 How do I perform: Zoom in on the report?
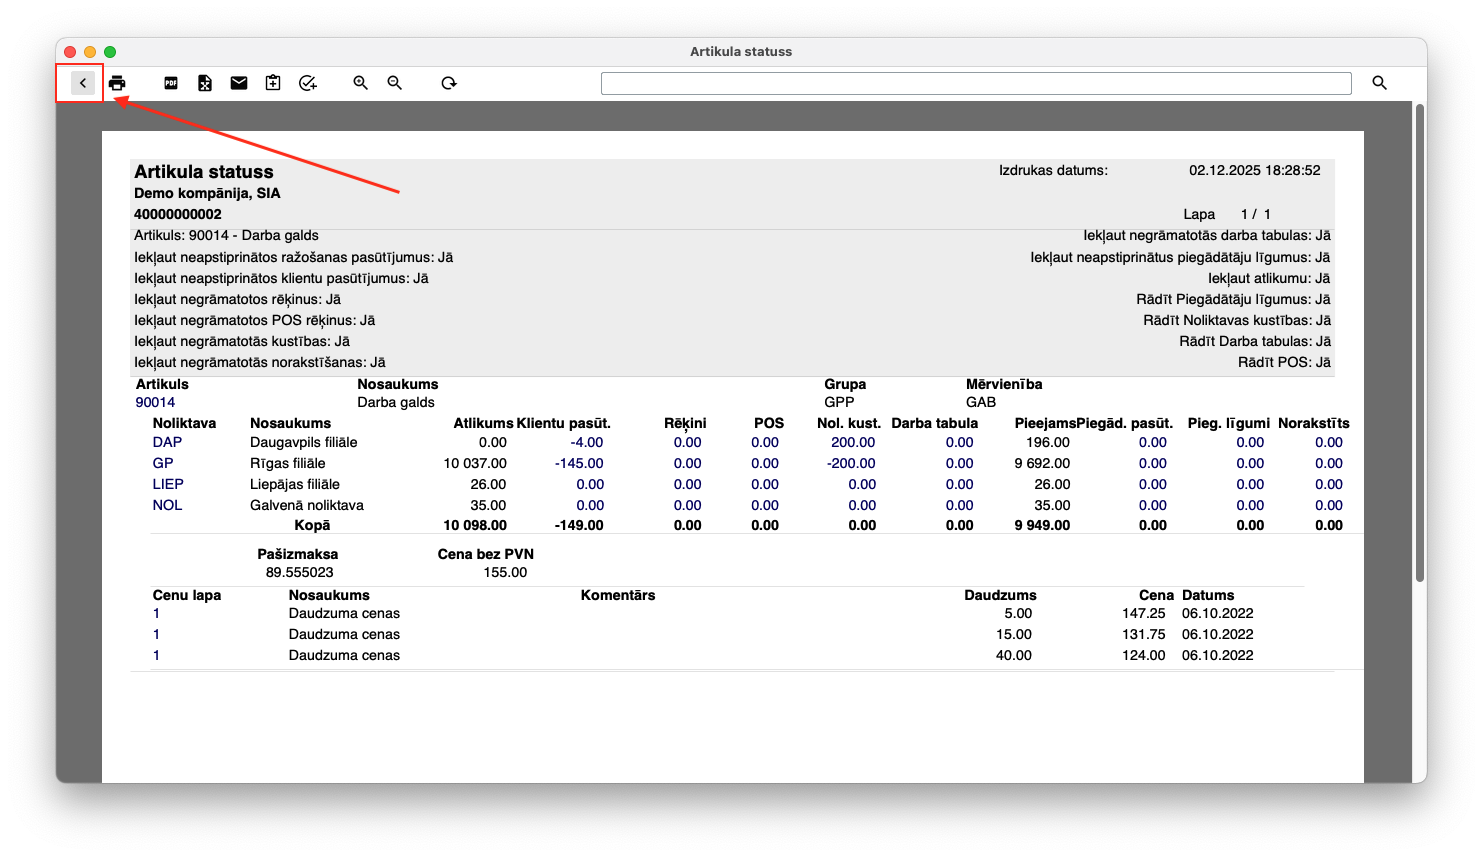tap(361, 83)
